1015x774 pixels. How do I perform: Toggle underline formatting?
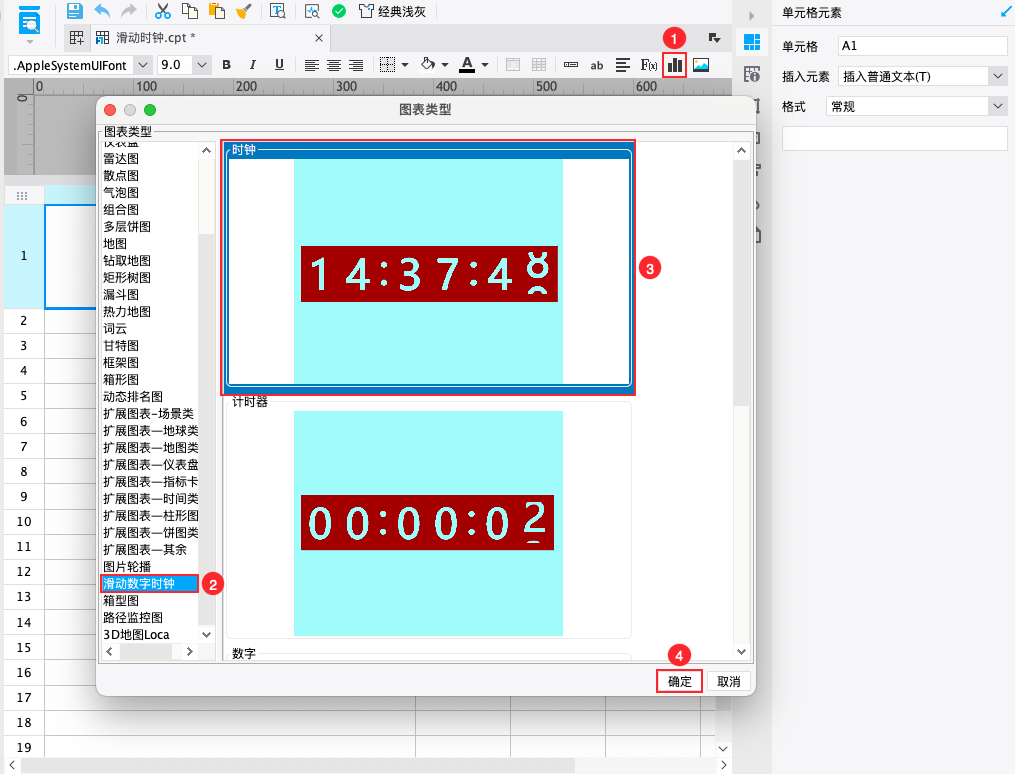click(279, 65)
